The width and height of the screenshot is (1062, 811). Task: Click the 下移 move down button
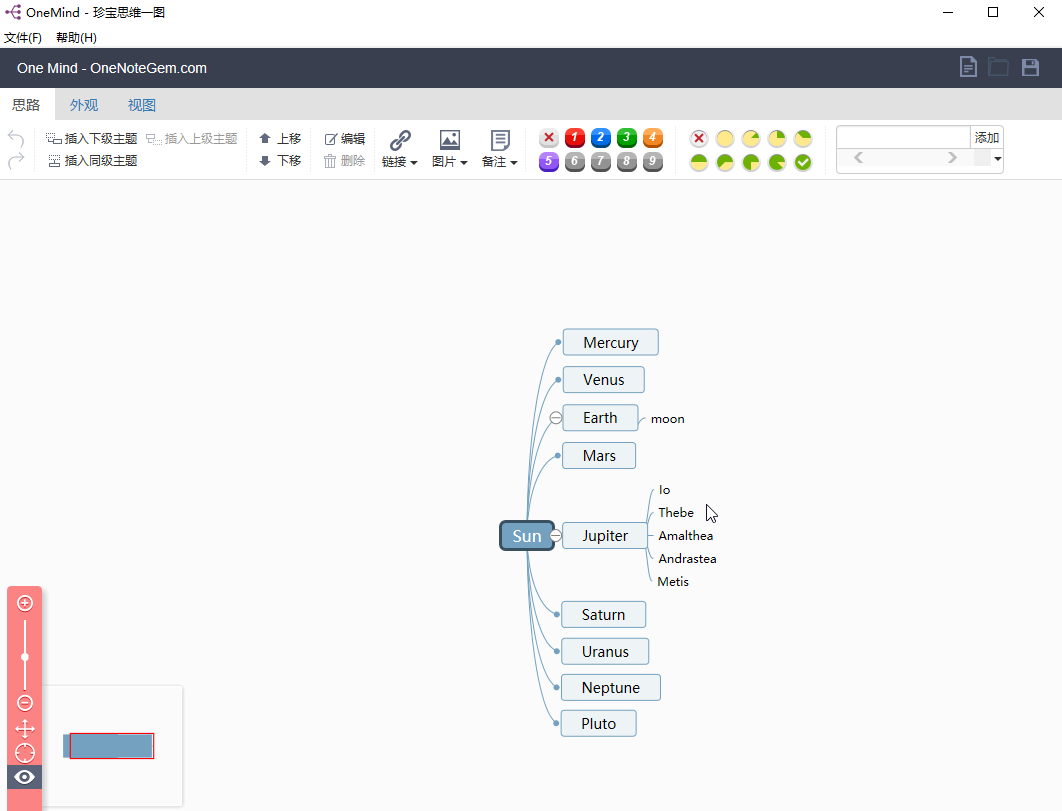coord(280,161)
